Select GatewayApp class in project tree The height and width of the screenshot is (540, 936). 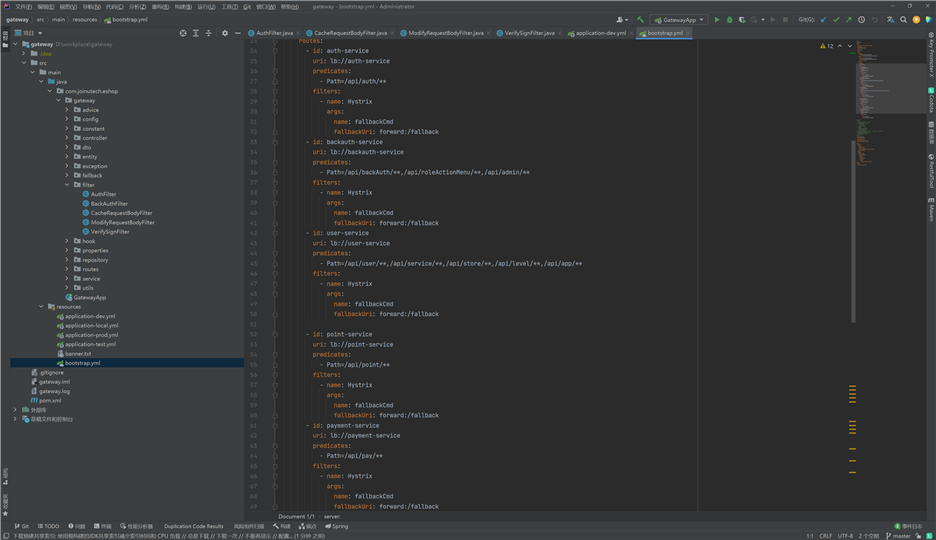(x=90, y=297)
